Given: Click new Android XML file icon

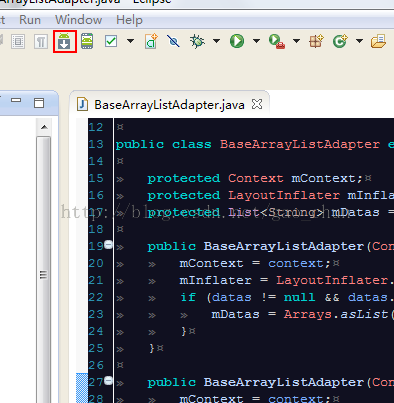Looking at the screenshot, I should click(151, 41).
